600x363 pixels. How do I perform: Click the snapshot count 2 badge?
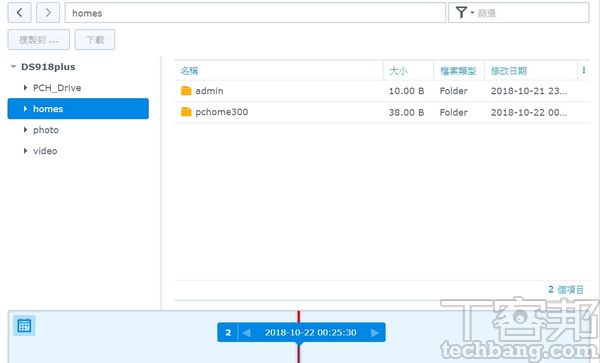[228, 332]
